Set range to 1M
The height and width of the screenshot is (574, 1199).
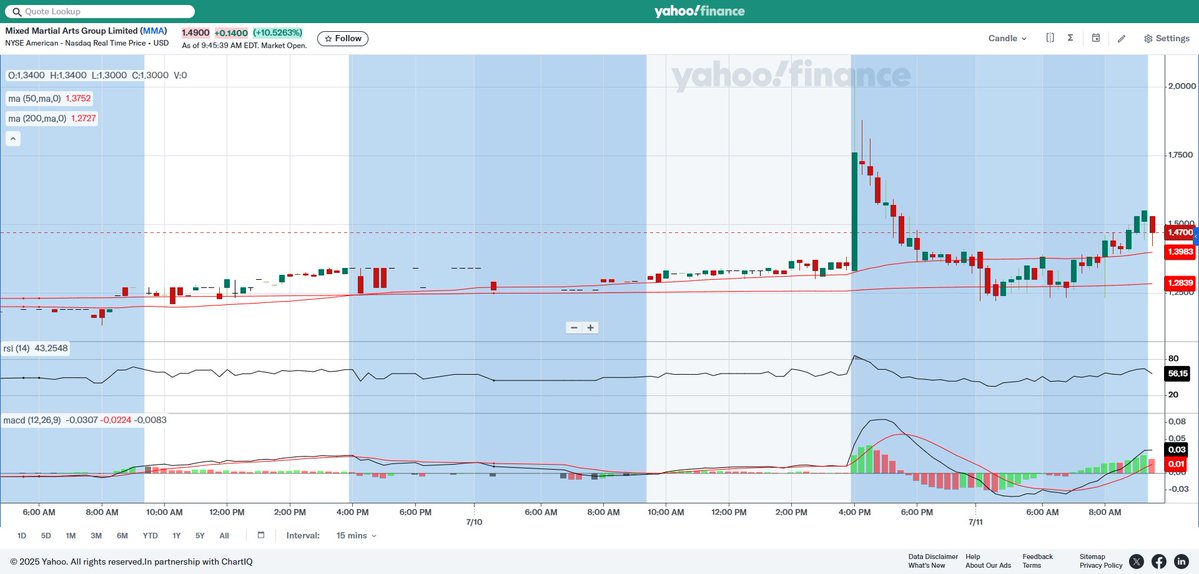(70, 536)
